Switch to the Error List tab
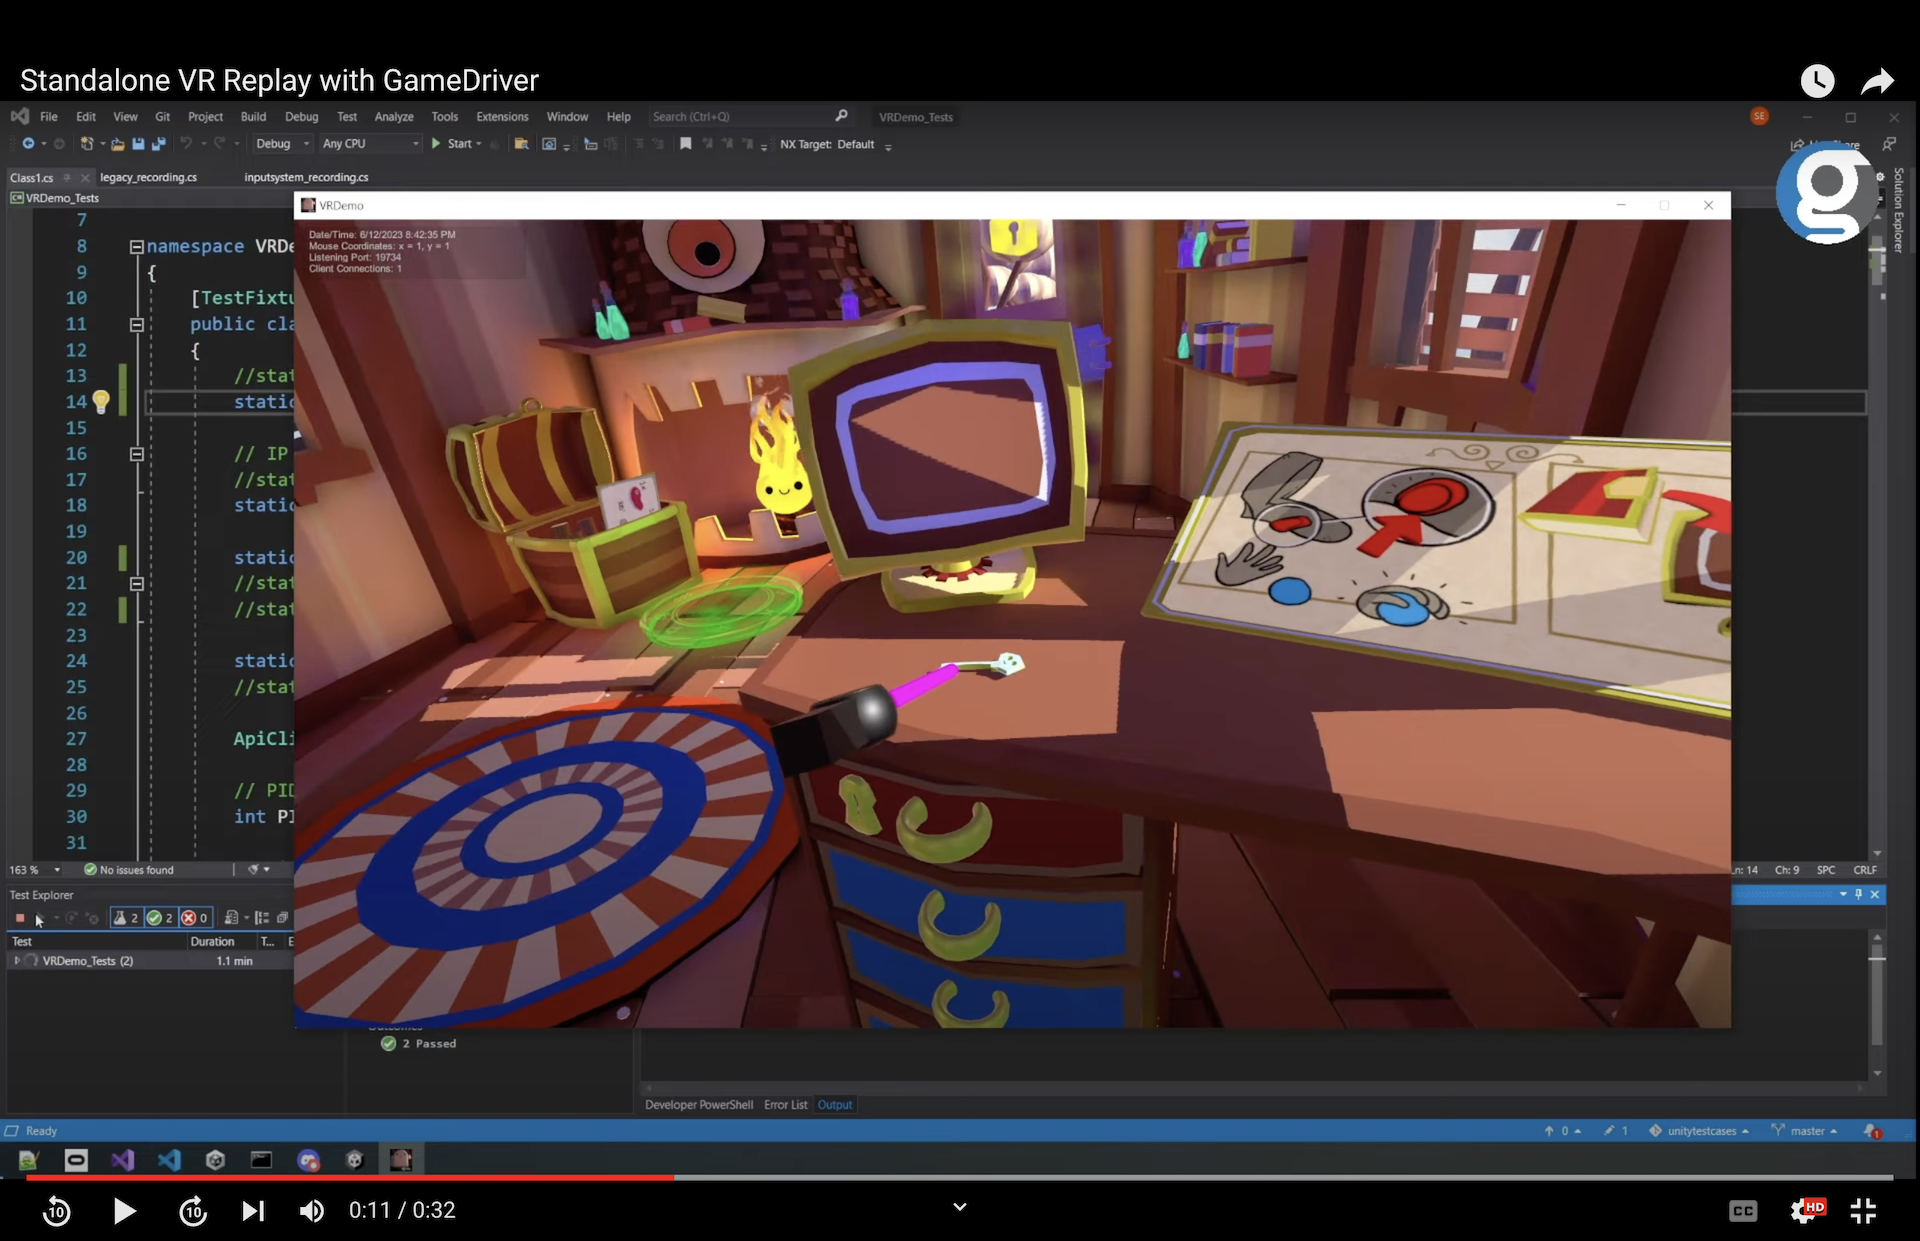1920x1241 pixels. (785, 1105)
